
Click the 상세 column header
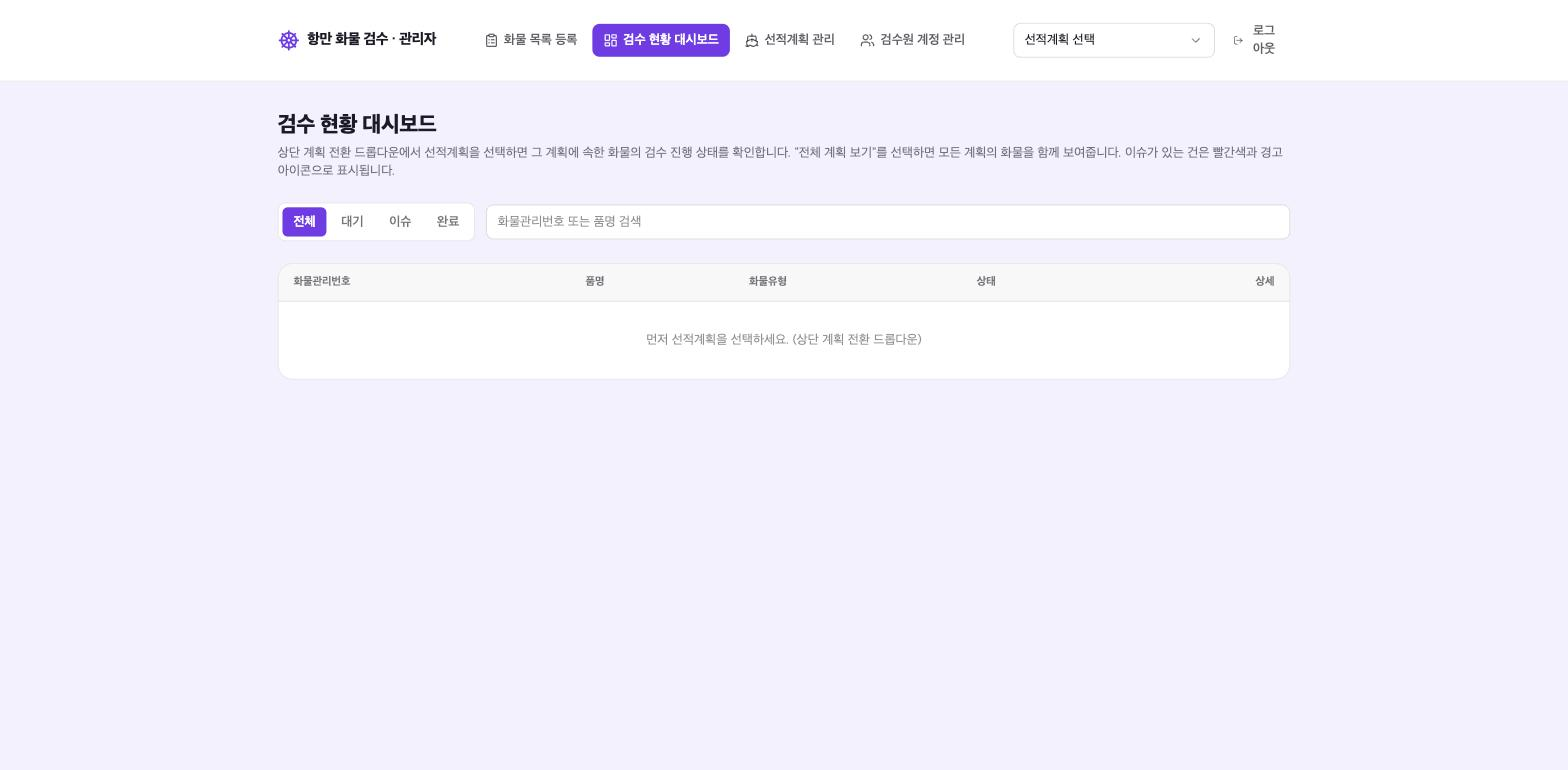pyautogui.click(x=1265, y=281)
